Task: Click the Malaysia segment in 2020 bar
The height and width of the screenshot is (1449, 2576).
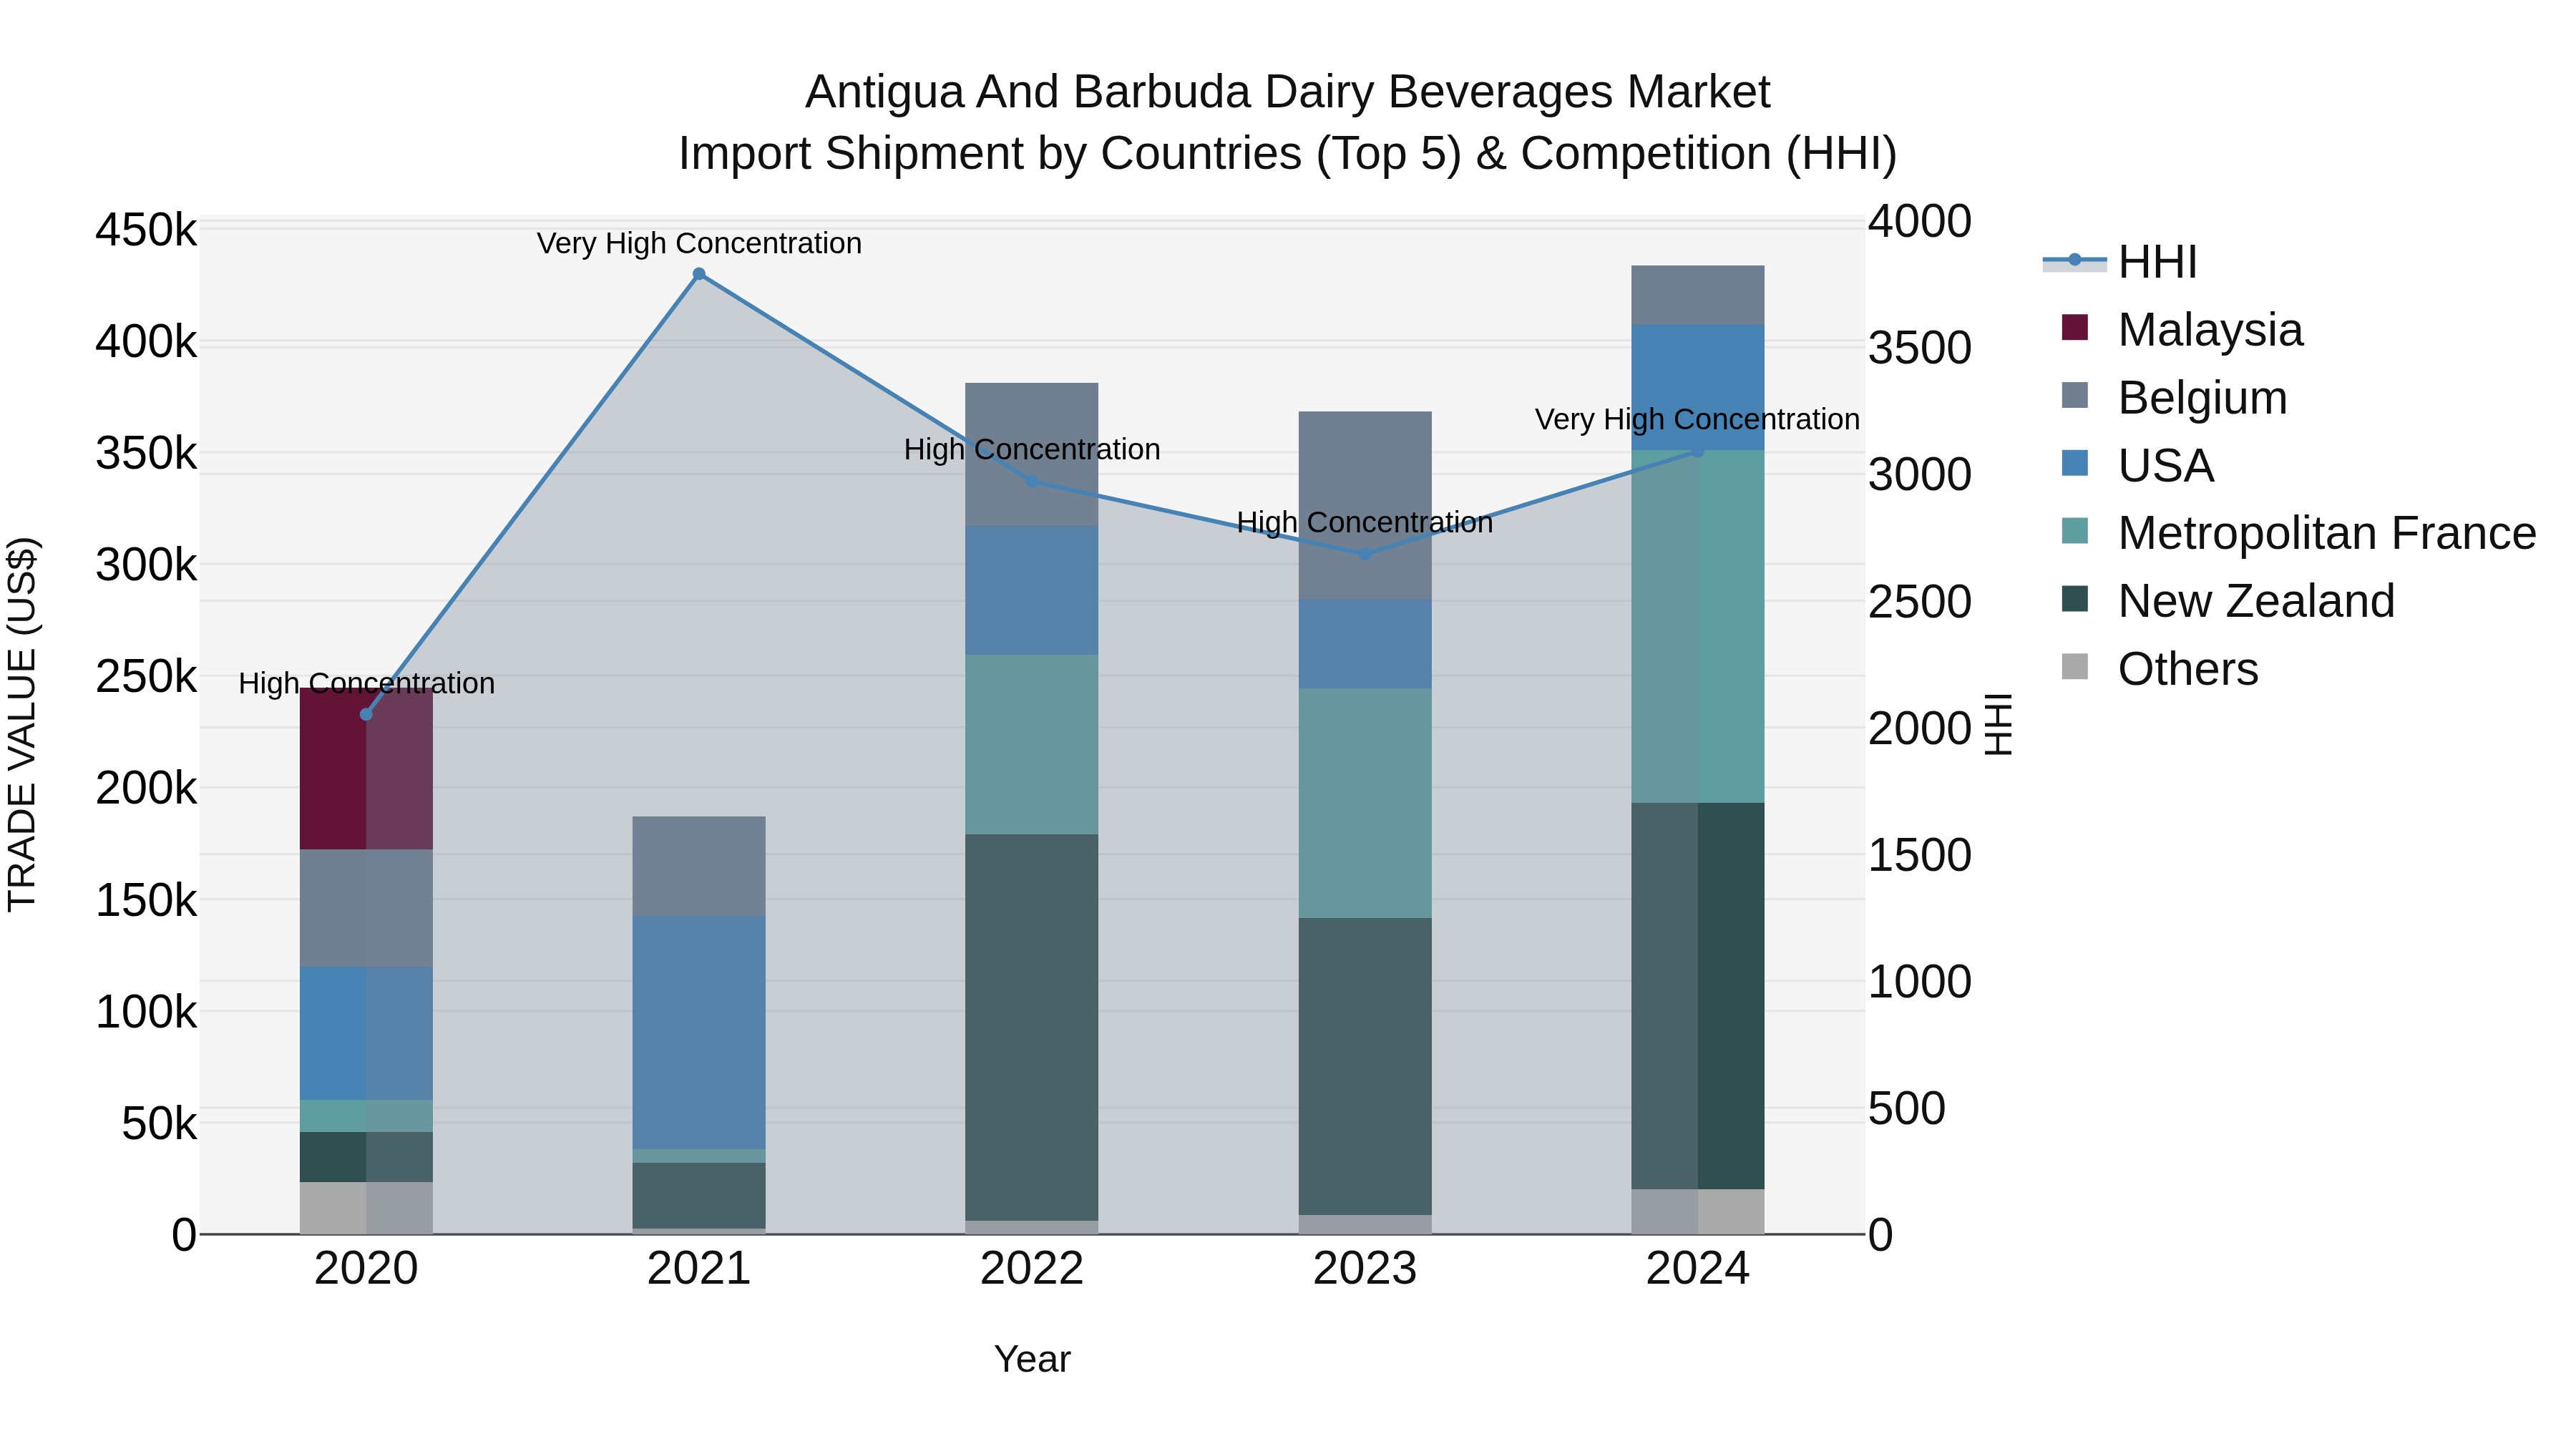Action: click(366, 769)
